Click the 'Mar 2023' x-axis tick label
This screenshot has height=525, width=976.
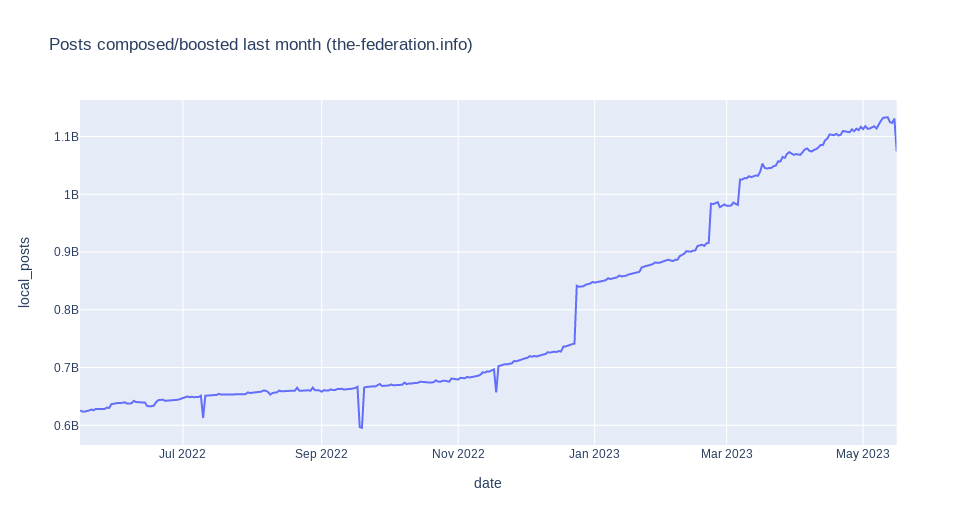(x=726, y=454)
